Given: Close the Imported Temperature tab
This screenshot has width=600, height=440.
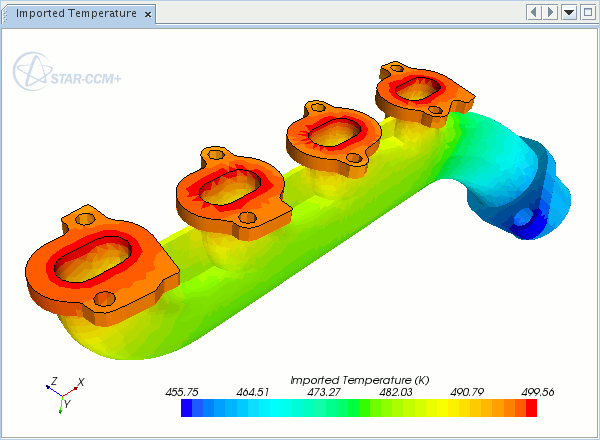Looking at the screenshot, I should click(148, 15).
